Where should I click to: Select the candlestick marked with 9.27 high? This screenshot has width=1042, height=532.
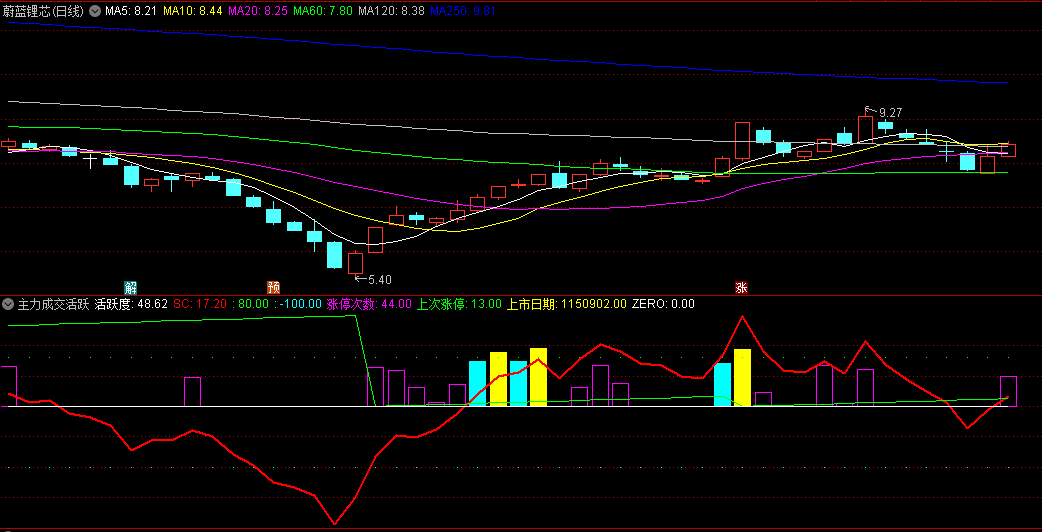(865, 126)
